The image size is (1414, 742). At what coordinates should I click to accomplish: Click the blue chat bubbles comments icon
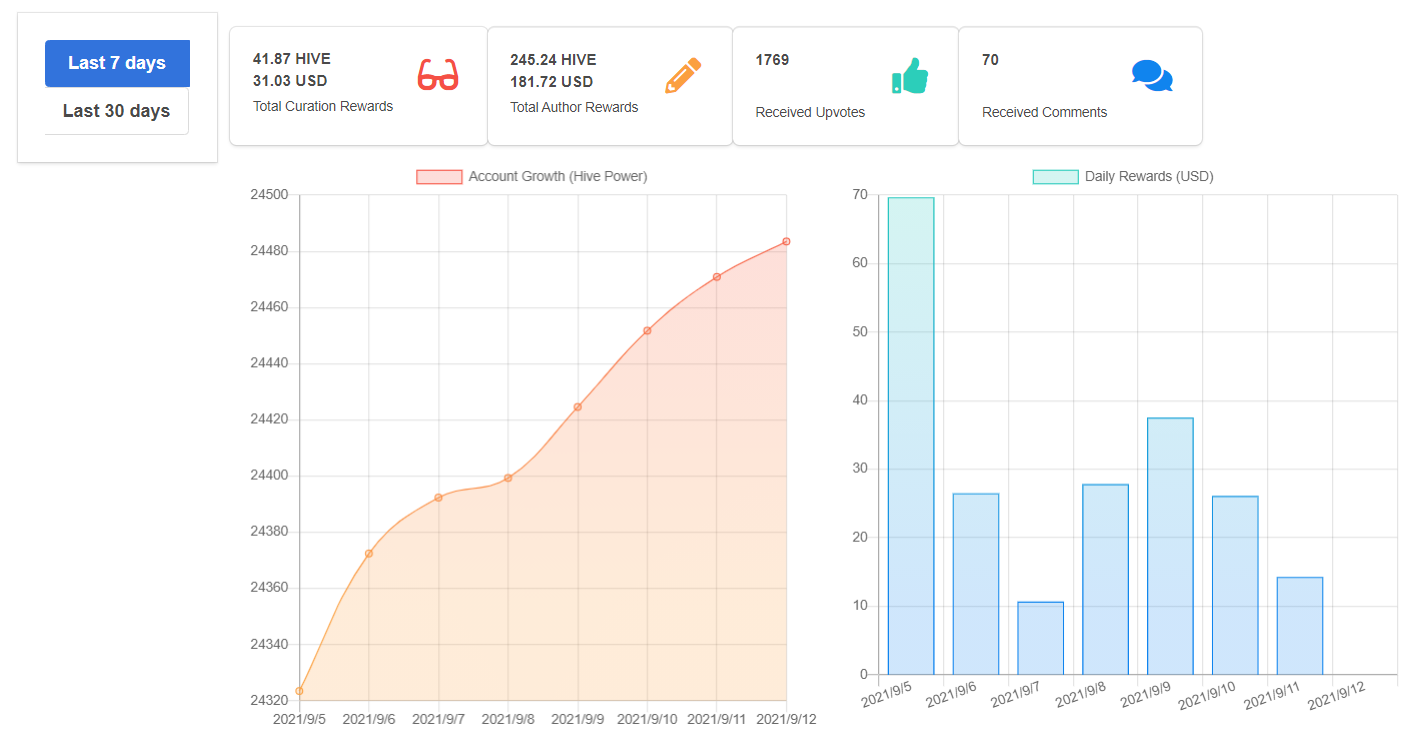[1152, 76]
